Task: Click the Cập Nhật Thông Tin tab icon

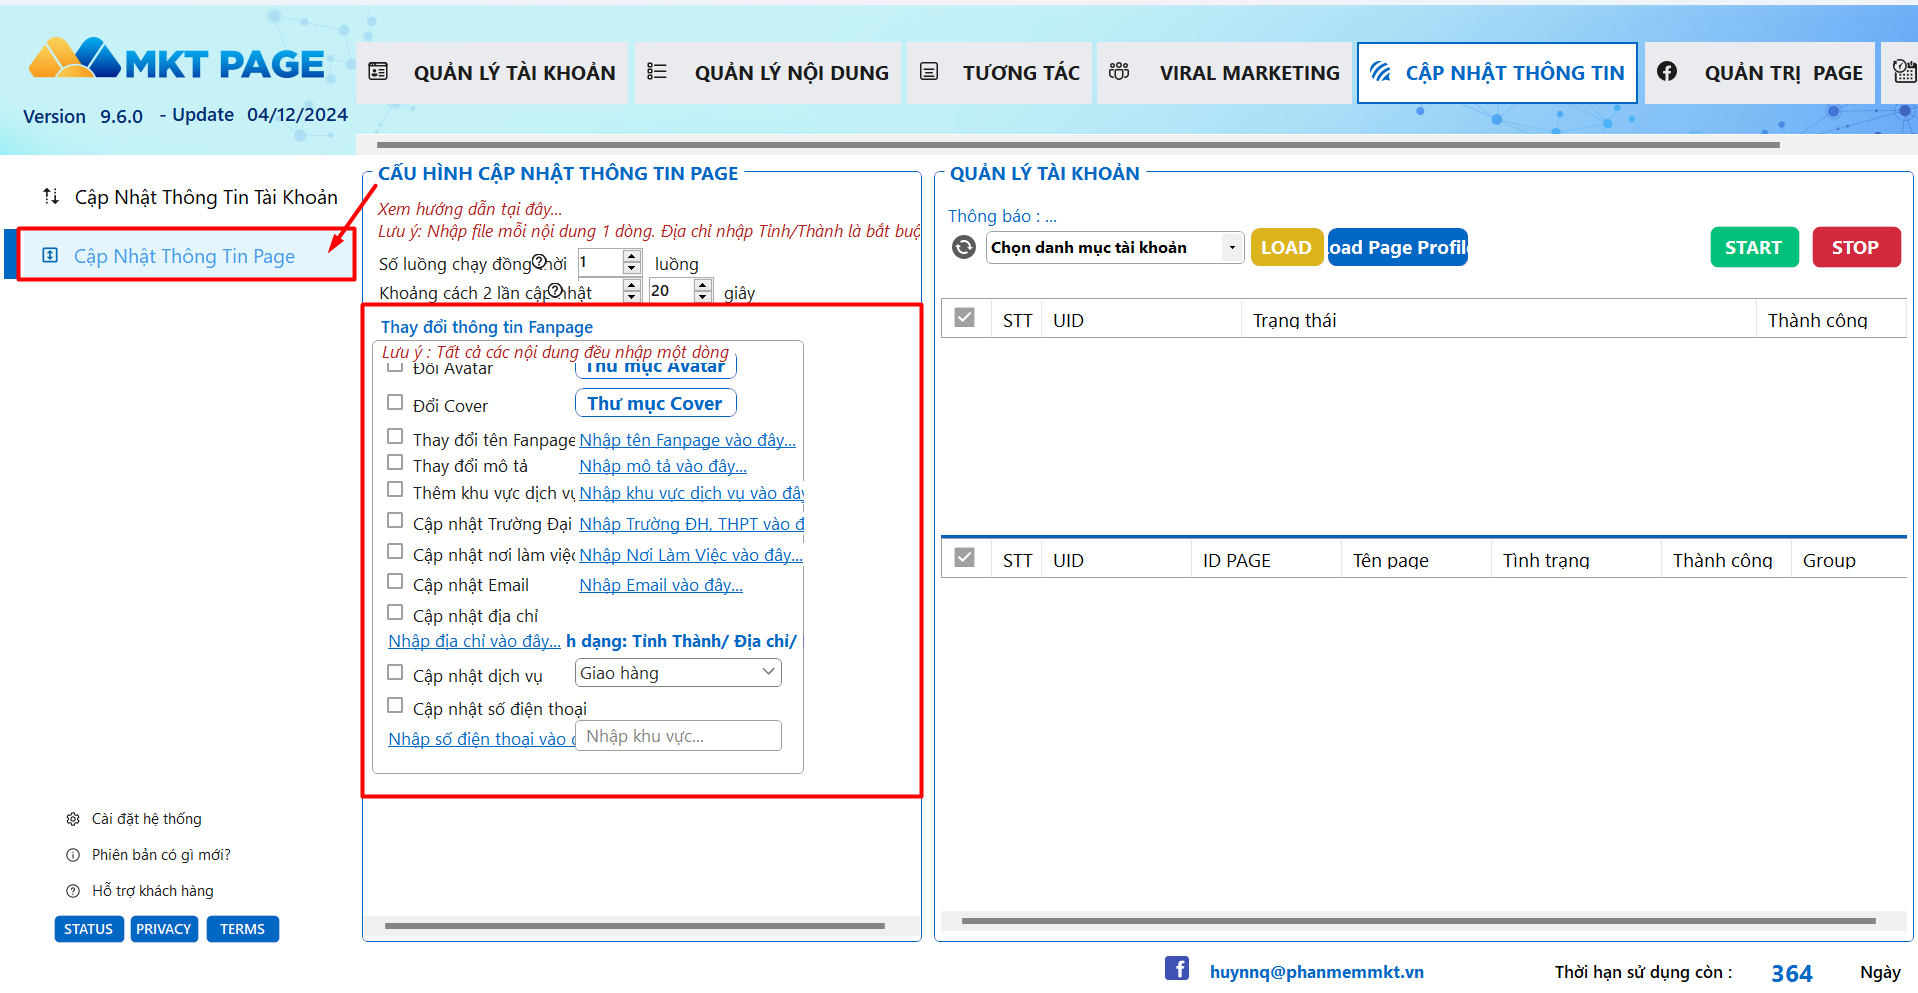Action: click(1380, 71)
